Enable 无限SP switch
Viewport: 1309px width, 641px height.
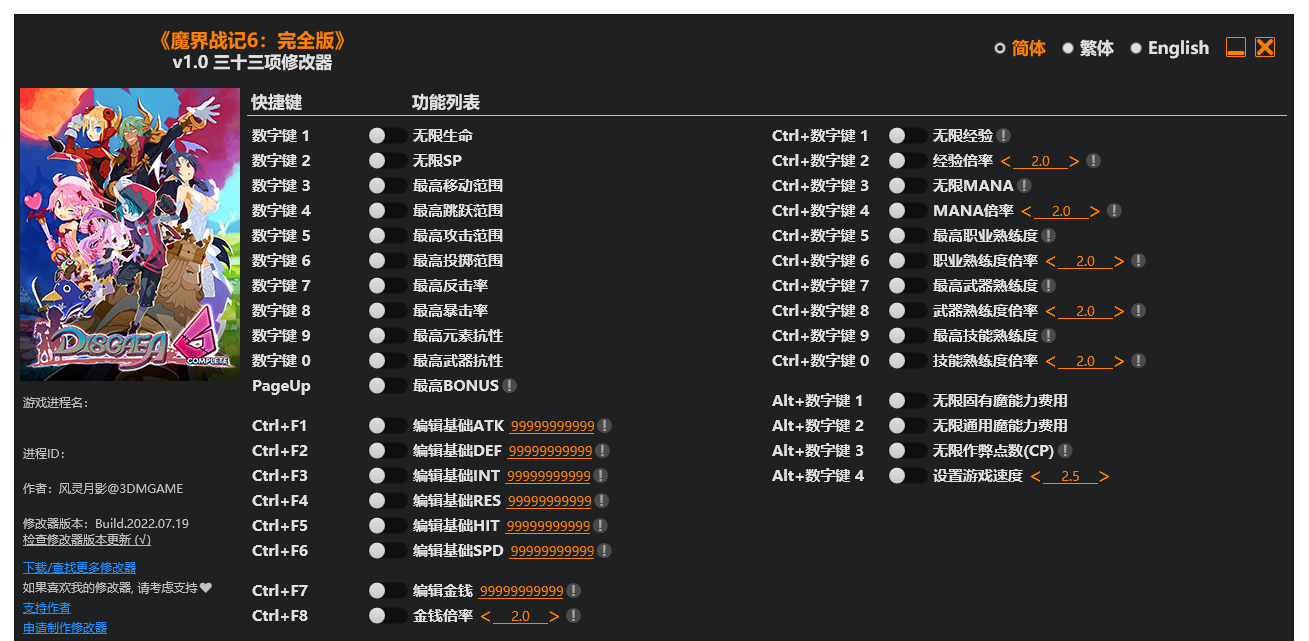coord(387,161)
